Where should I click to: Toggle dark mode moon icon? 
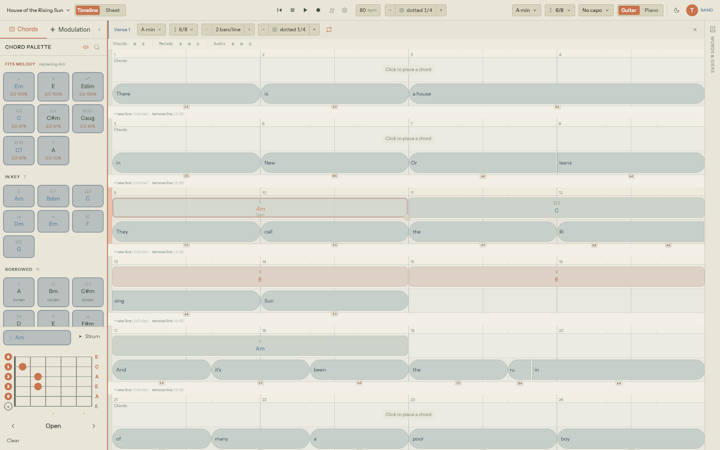click(x=676, y=10)
